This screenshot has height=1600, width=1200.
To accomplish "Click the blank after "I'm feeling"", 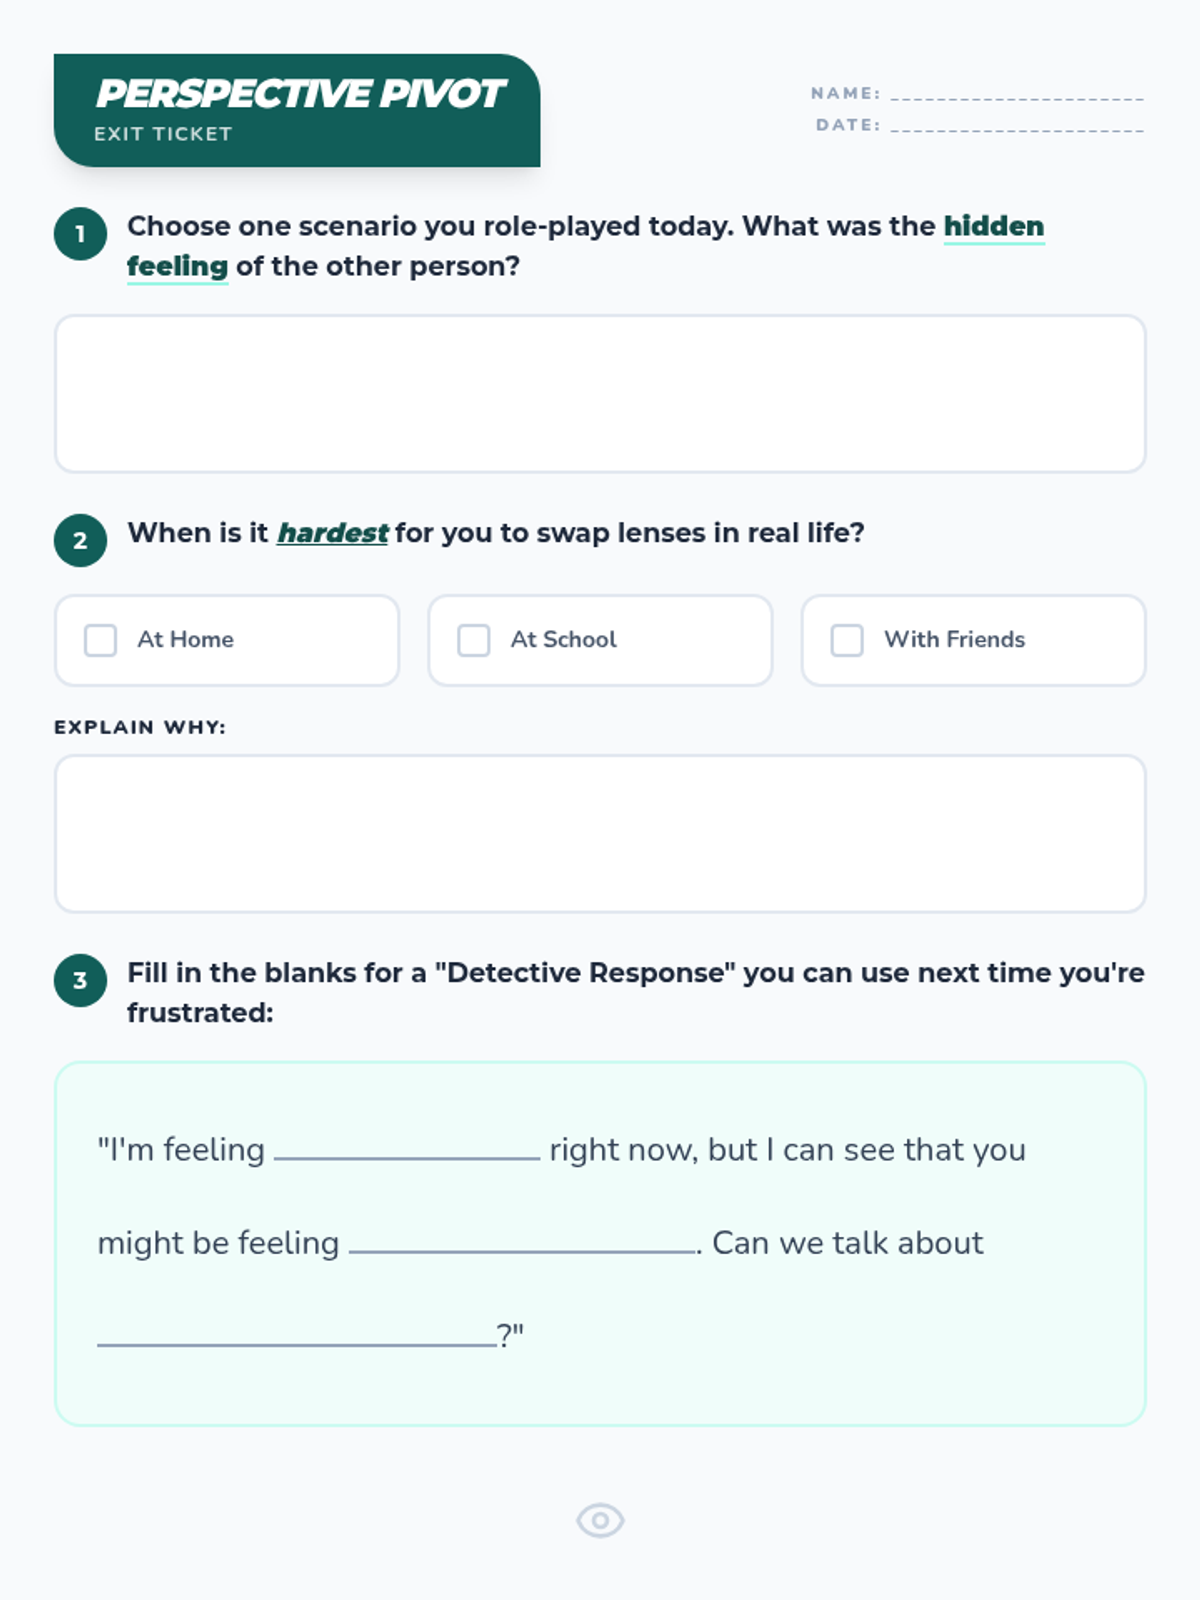I will pyautogui.click(x=407, y=1156).
